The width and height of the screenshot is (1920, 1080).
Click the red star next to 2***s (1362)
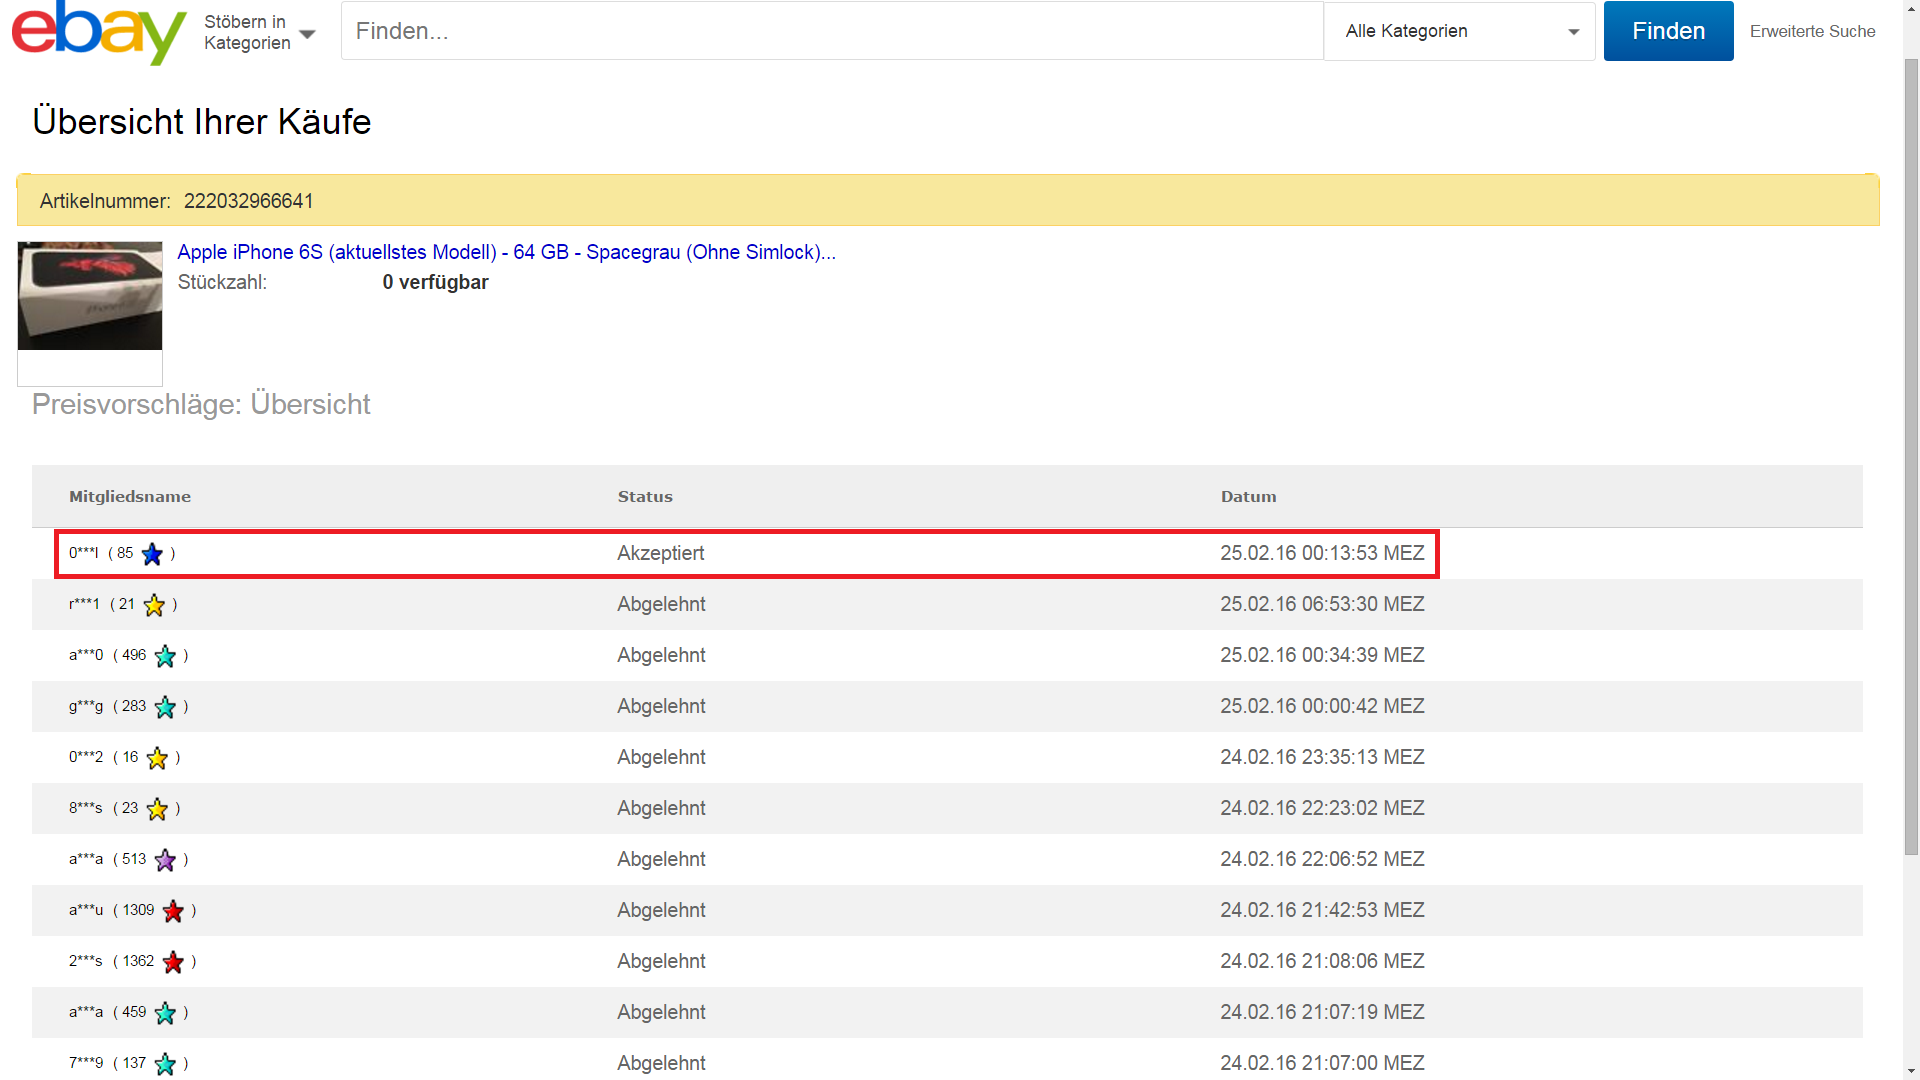point(173,962)
